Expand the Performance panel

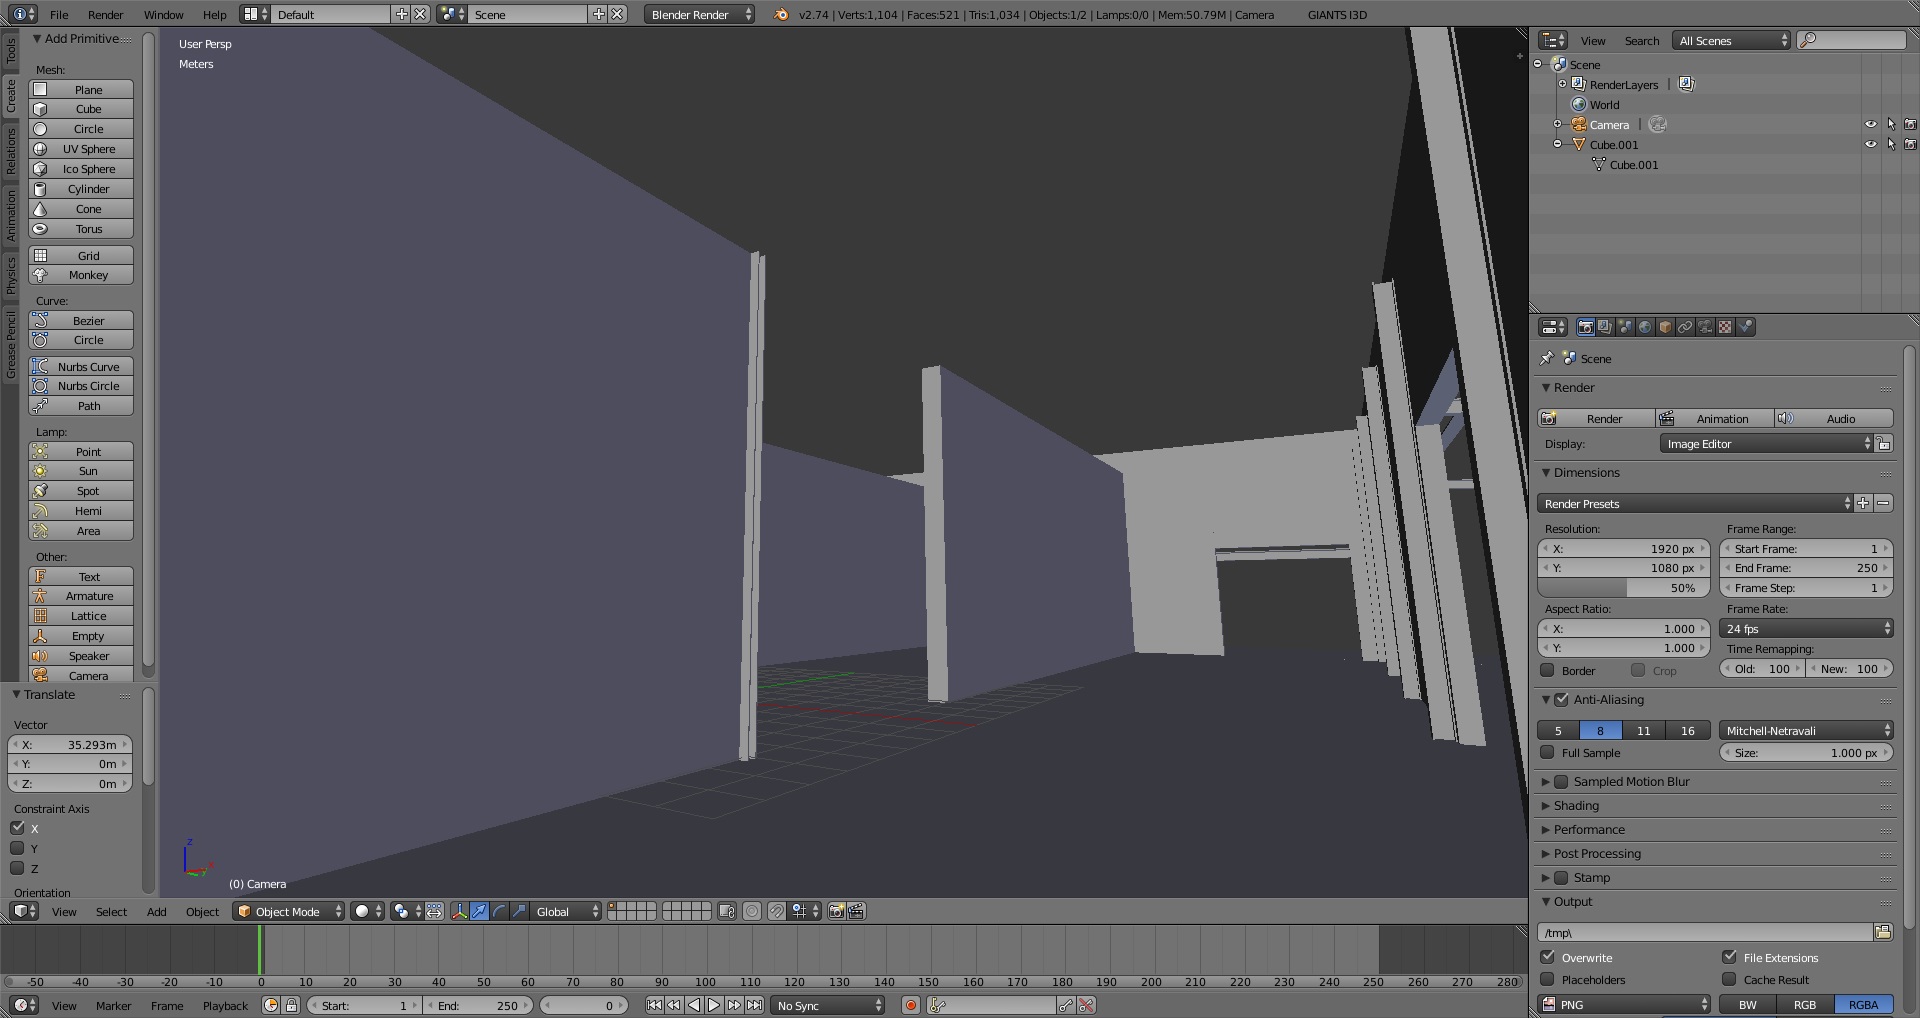coord(1588,829)
